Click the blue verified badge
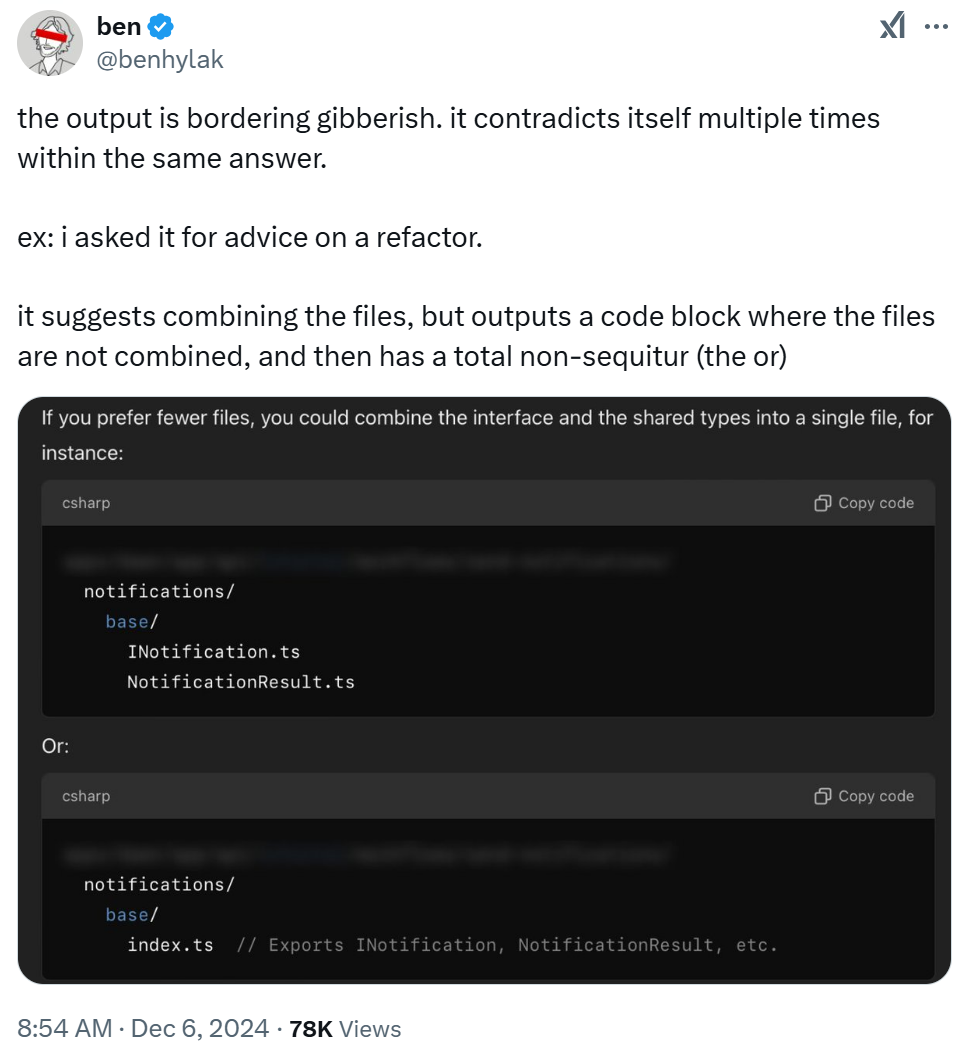Image resolution: width=976 pixels, height=1057 pixels. (161, 28)
